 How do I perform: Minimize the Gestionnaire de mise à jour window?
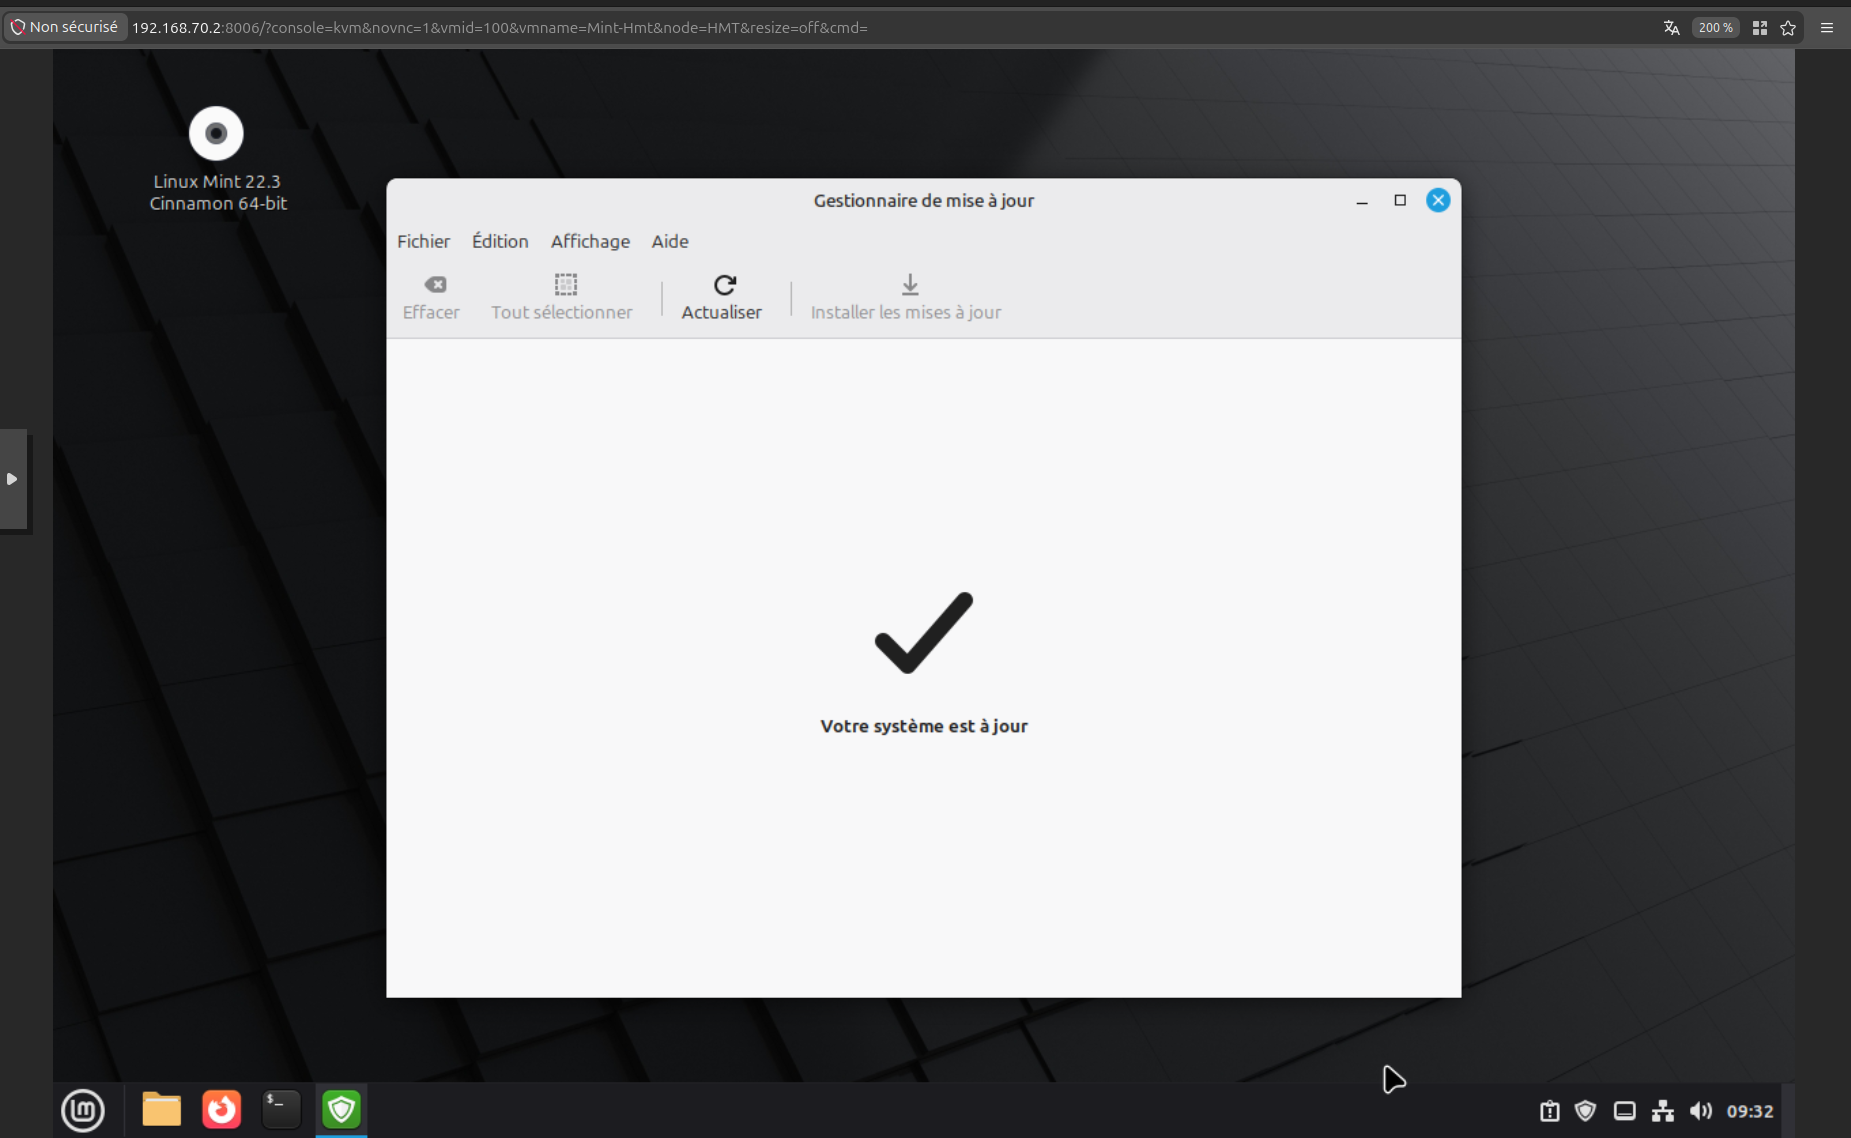pos(1362,201)
